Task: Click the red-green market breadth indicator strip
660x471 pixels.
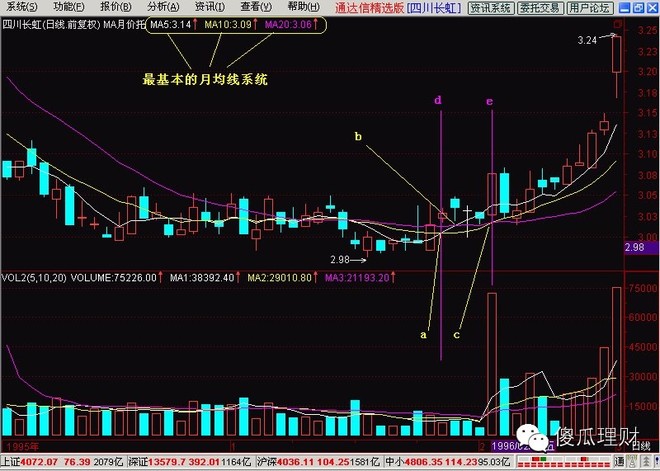Action: (564, 461)
